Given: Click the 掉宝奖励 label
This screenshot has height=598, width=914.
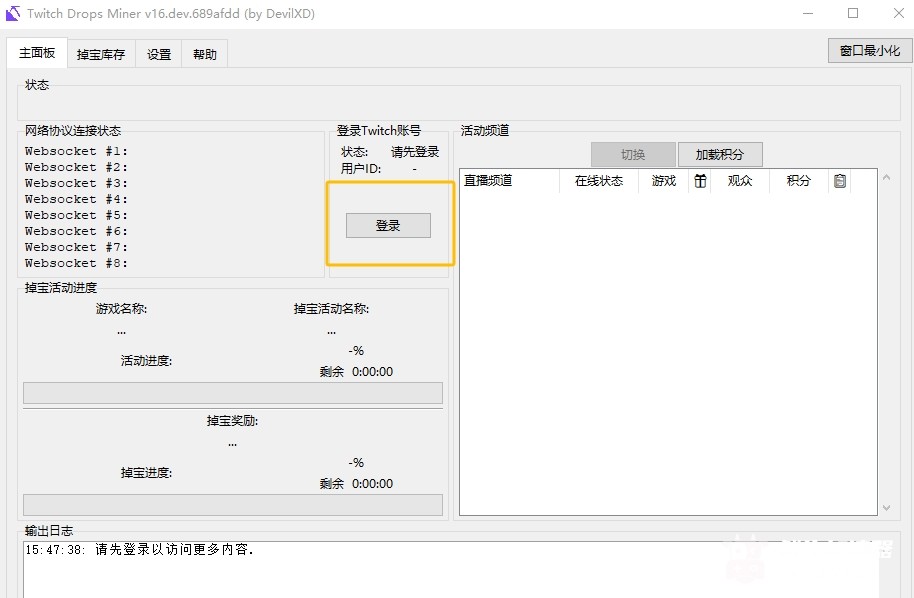Looking at the screenshot, I should tap(233, 420).
